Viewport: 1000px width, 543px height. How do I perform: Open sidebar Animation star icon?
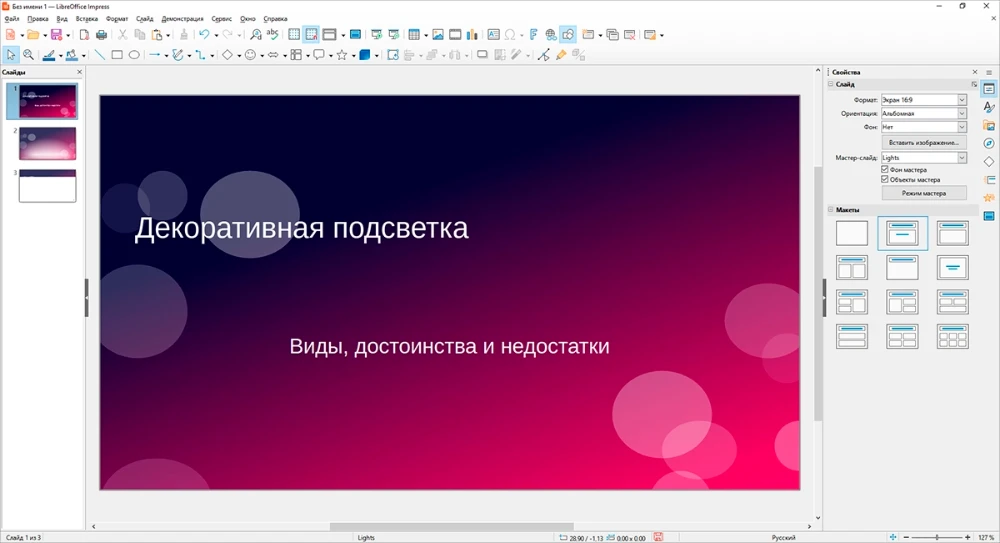click(x=989, y=198)
